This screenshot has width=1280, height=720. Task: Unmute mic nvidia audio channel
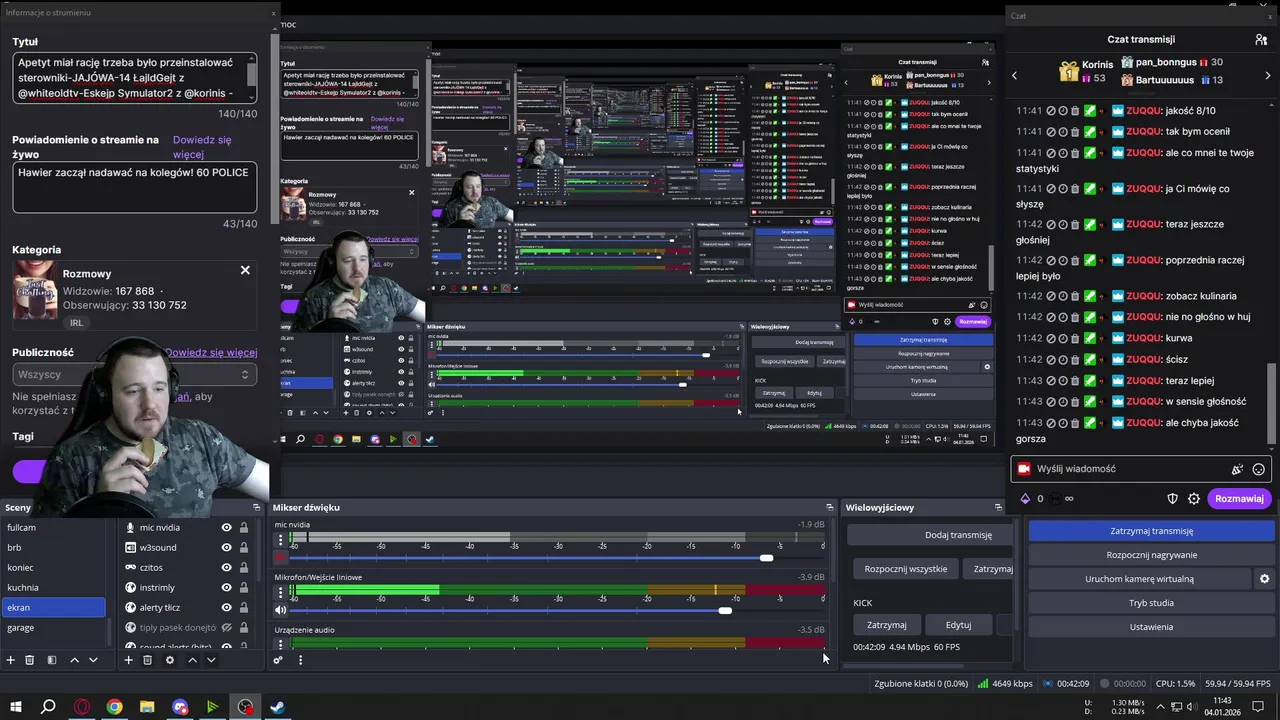click(280, 557)
